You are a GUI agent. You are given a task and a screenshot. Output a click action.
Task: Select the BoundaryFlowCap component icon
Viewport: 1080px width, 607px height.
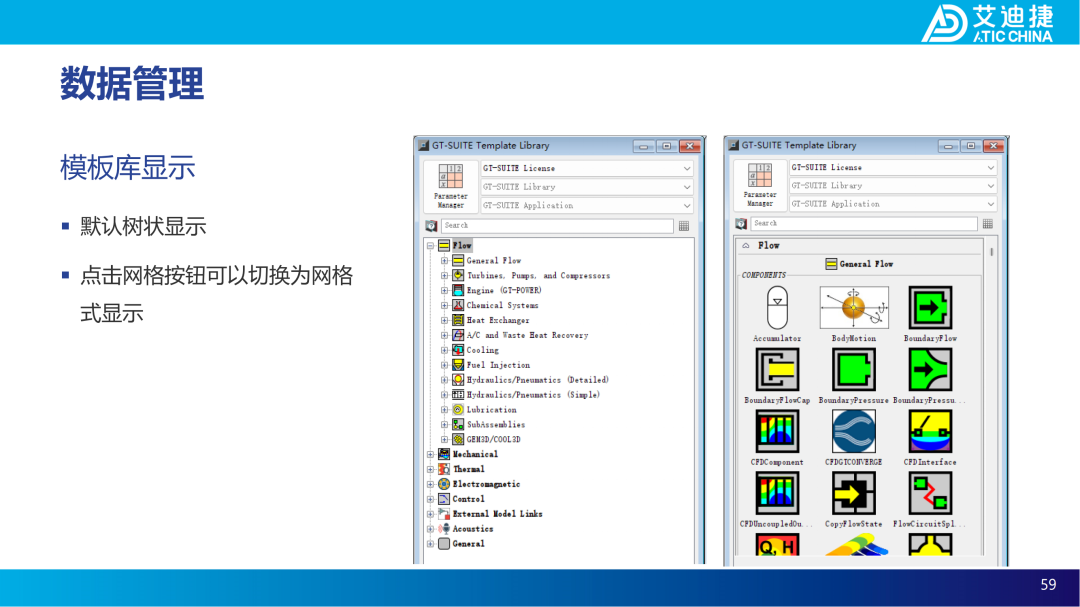pos(777,369)
